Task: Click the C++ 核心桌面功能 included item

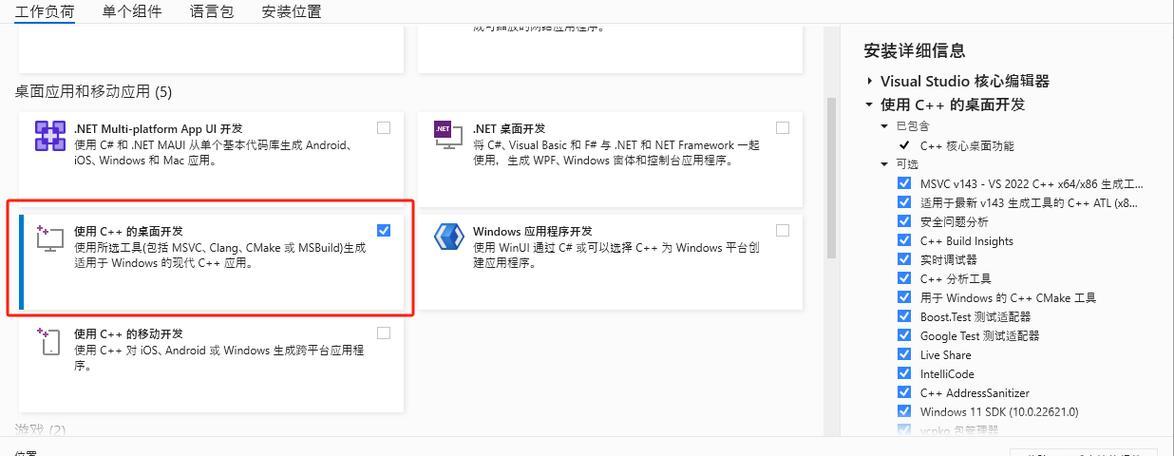Action: (967, 145)
